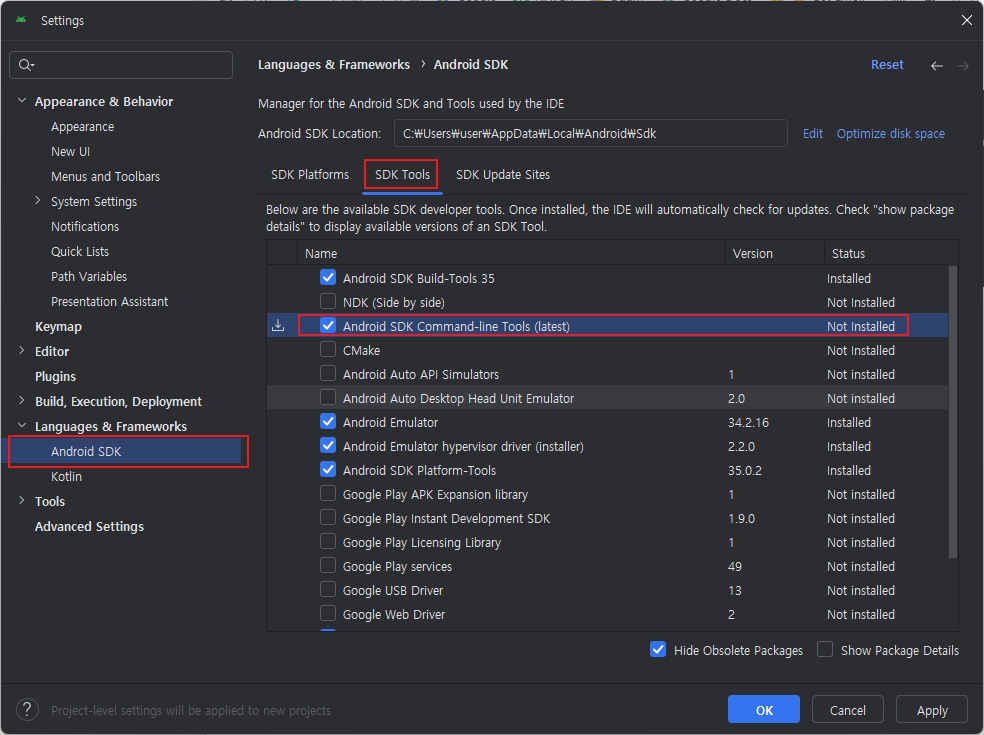The width and height of the screenshot is (984, 735).
Task: Click the Status column header
Action: point(890,253)
